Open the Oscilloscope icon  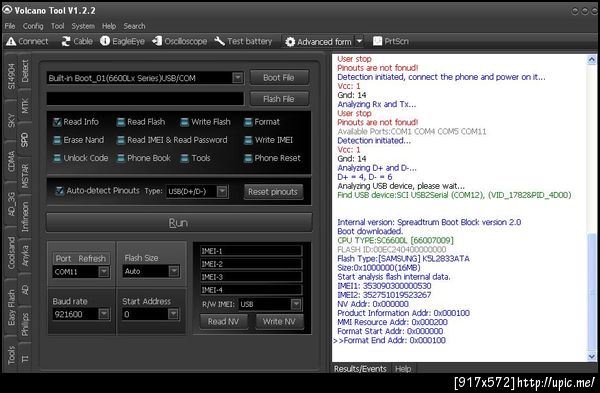(157, 41)
